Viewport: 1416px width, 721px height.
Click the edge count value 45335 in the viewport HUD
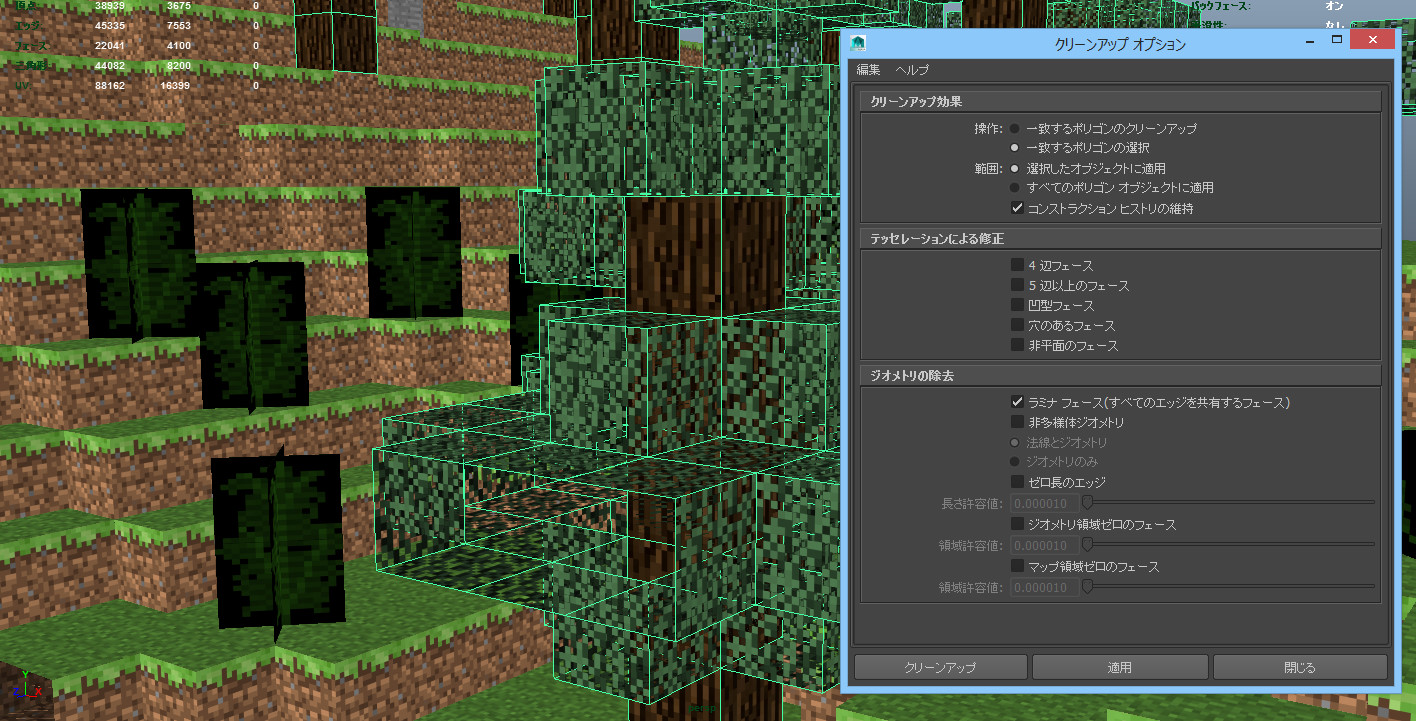coord(110,25)
